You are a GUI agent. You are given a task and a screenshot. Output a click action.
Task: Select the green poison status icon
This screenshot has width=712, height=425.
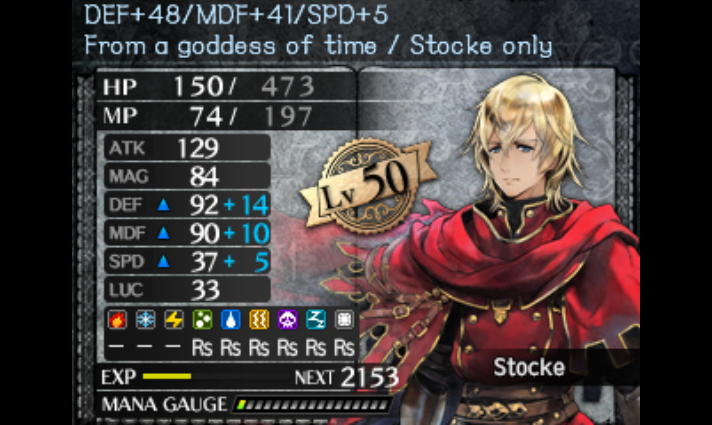tap(203, 320)
